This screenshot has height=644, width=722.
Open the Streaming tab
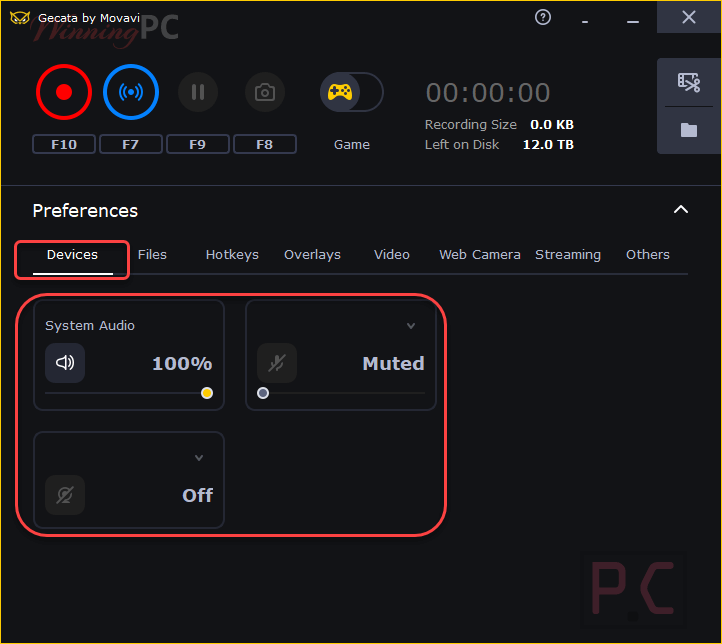point(568,255)
